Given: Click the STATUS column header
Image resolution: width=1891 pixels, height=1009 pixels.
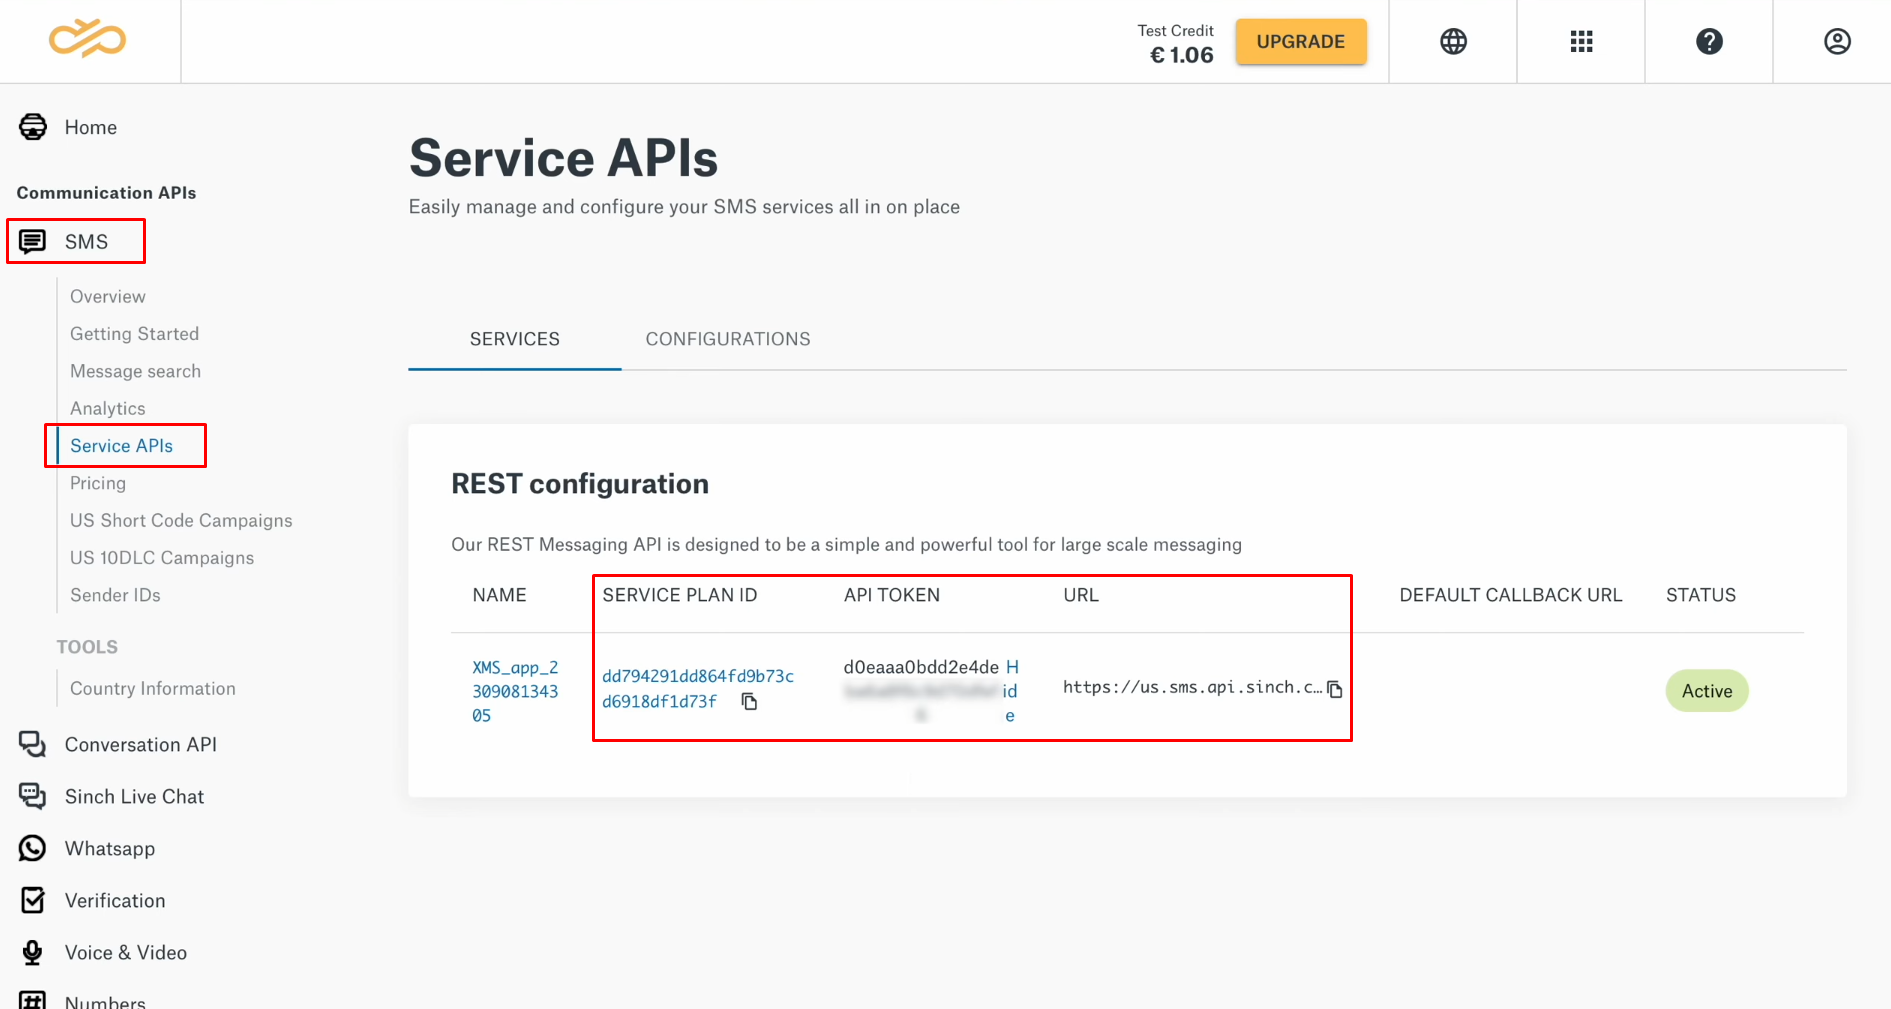Looking at the screenshot, I should click(x=1700, y=595).
